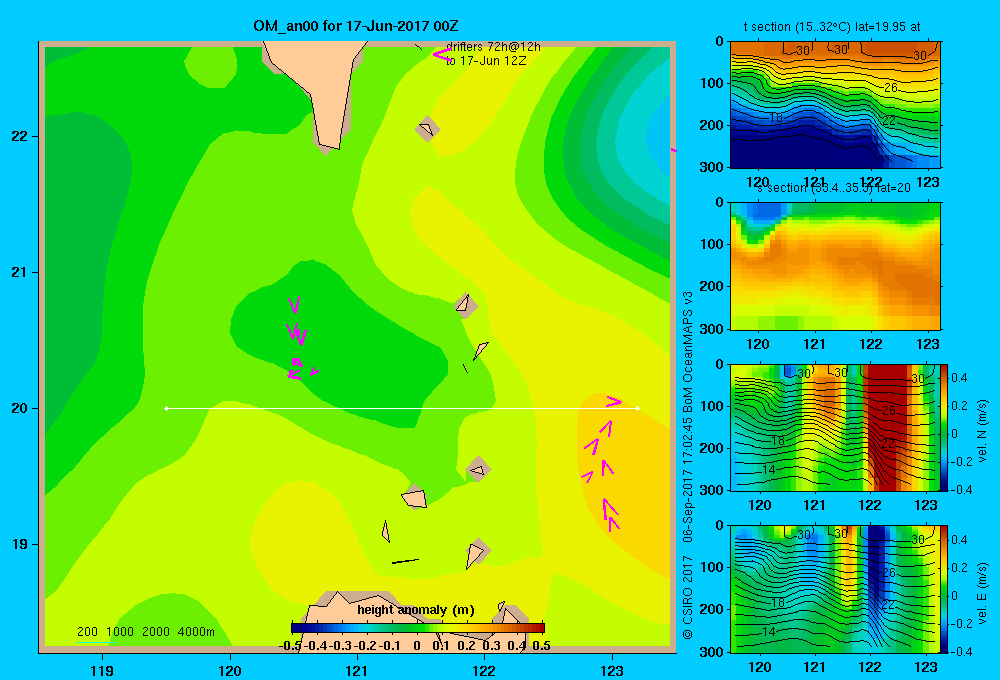
Task: Click the vel. N color scale bar
Action: [x=944, y=427]
